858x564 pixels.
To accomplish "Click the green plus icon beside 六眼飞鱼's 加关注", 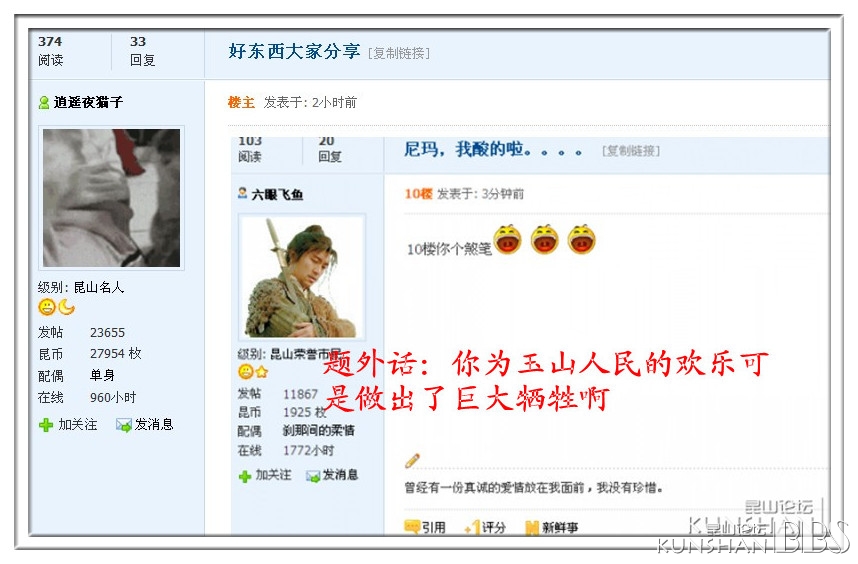I will point(245,476).
